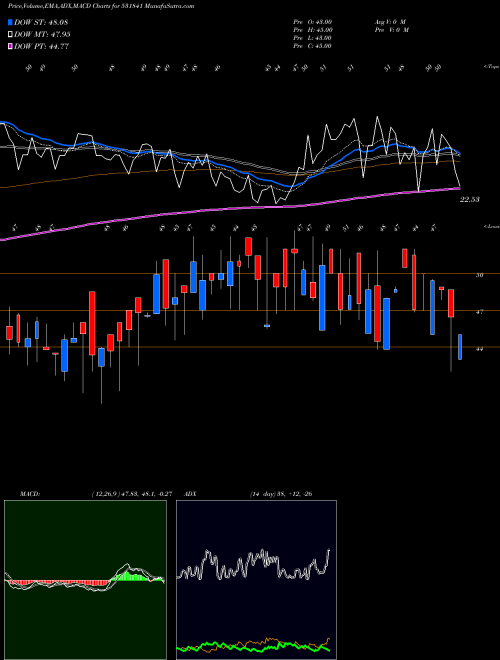
Task: Click the 'MACD:' panel heading
Action: pyautogui.click(x=30, y=494)
